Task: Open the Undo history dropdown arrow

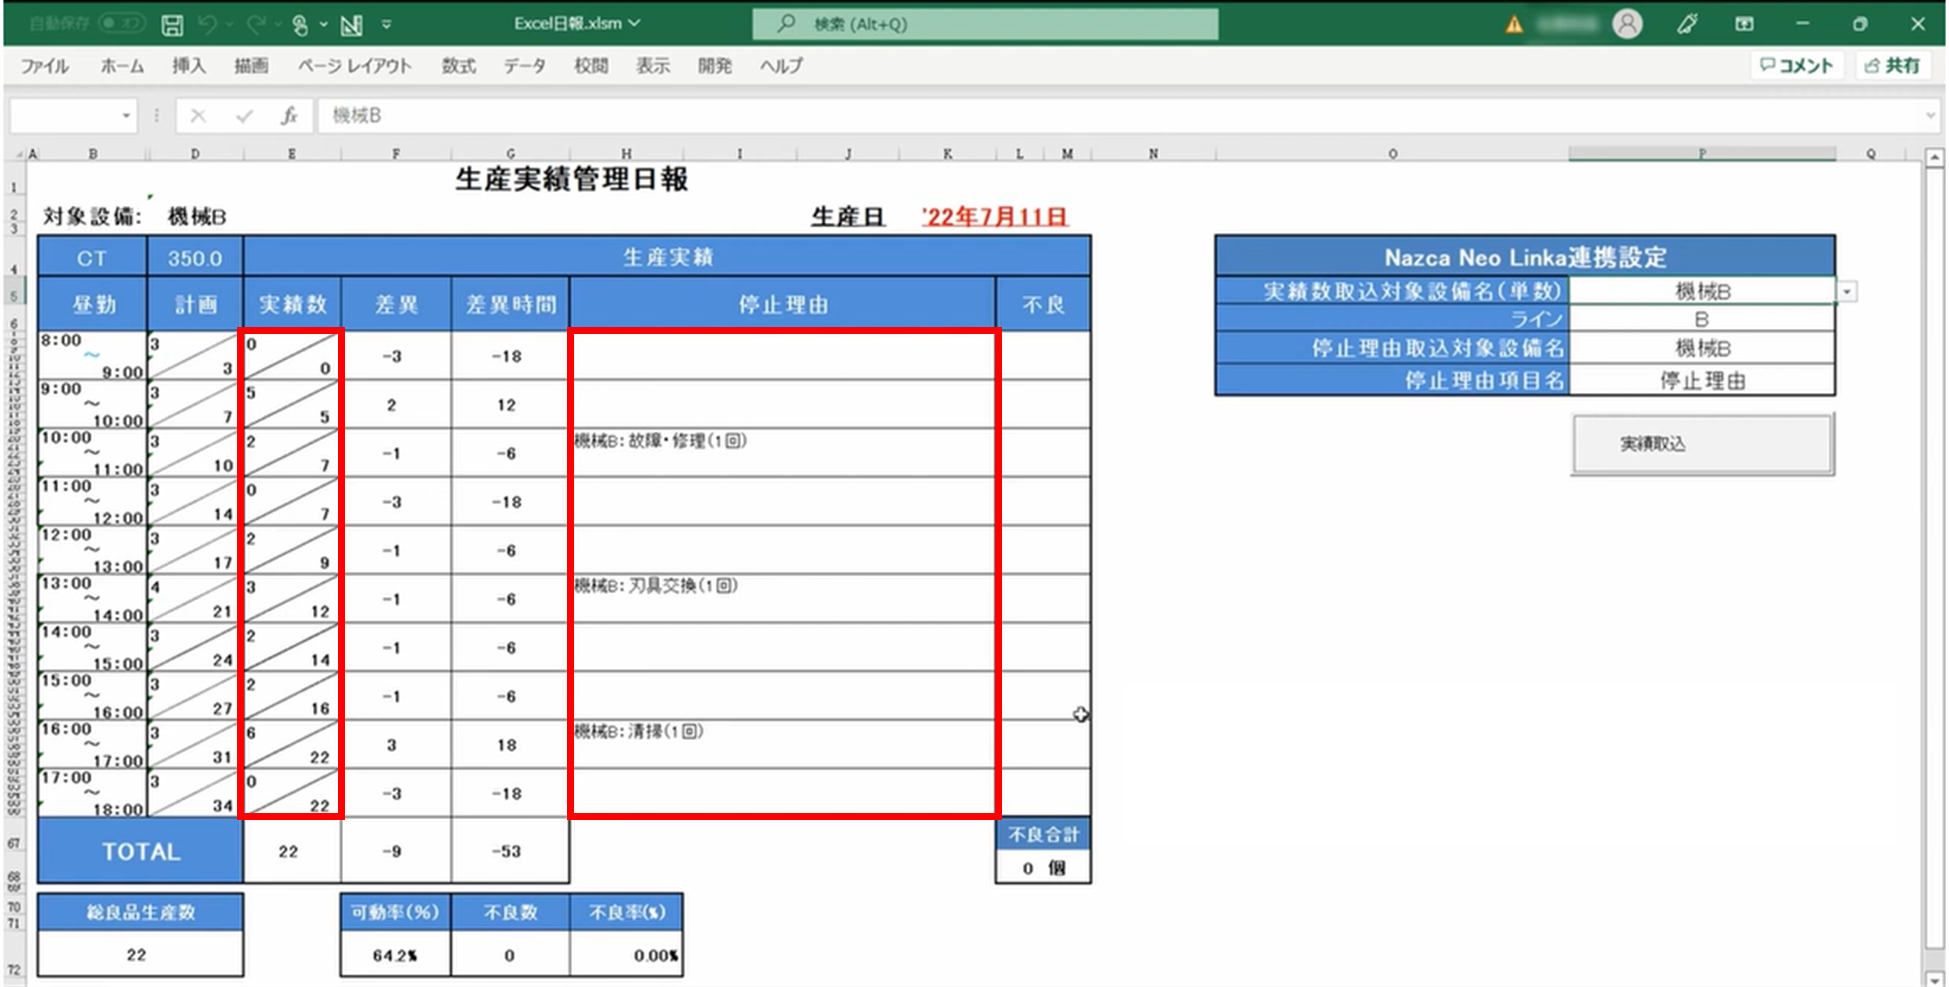Action: click(x=229, y=24)
